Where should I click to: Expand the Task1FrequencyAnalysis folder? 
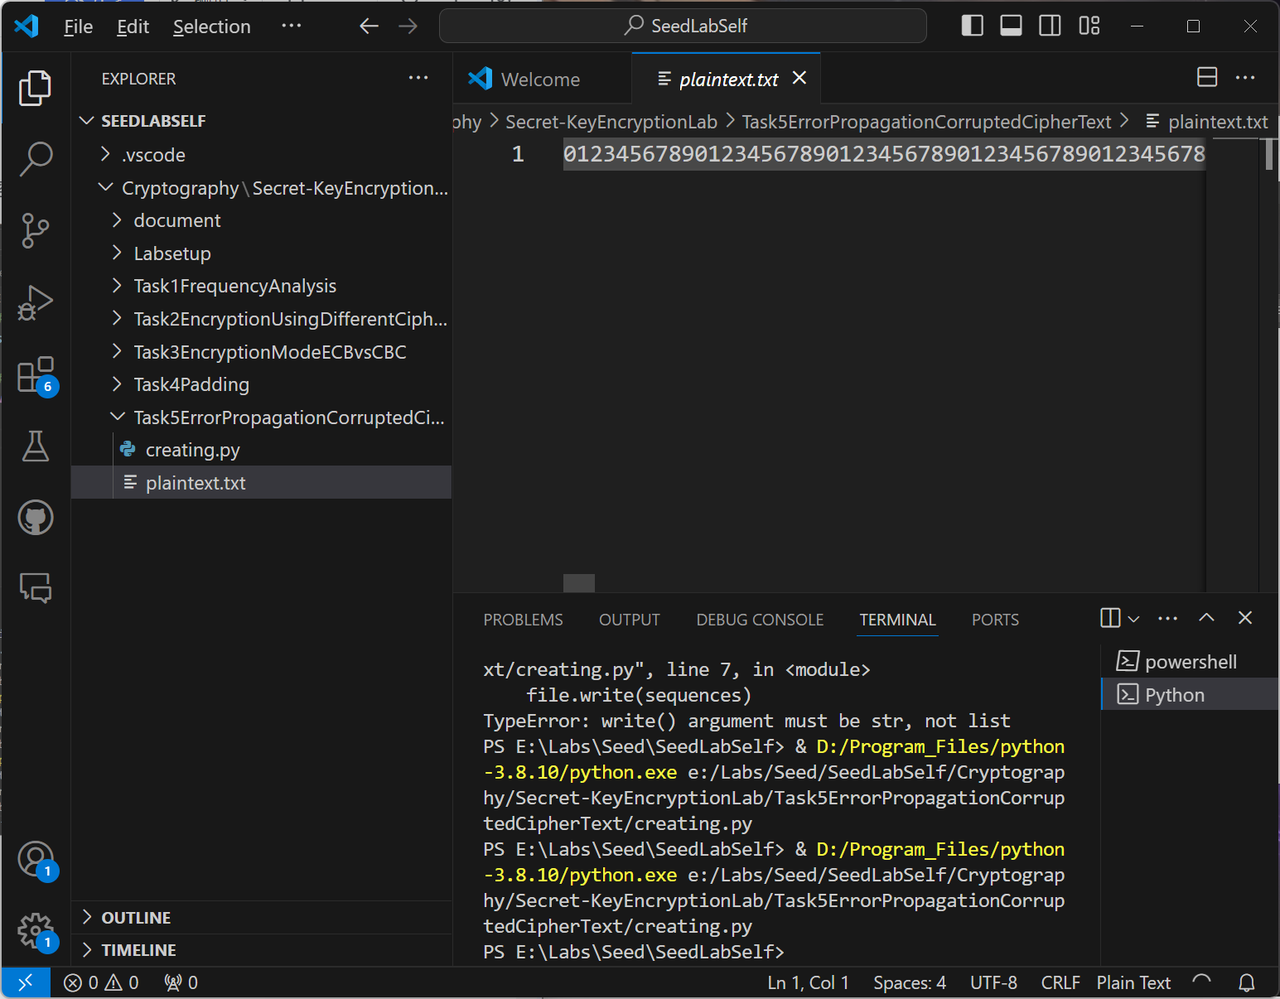(117, 286)
